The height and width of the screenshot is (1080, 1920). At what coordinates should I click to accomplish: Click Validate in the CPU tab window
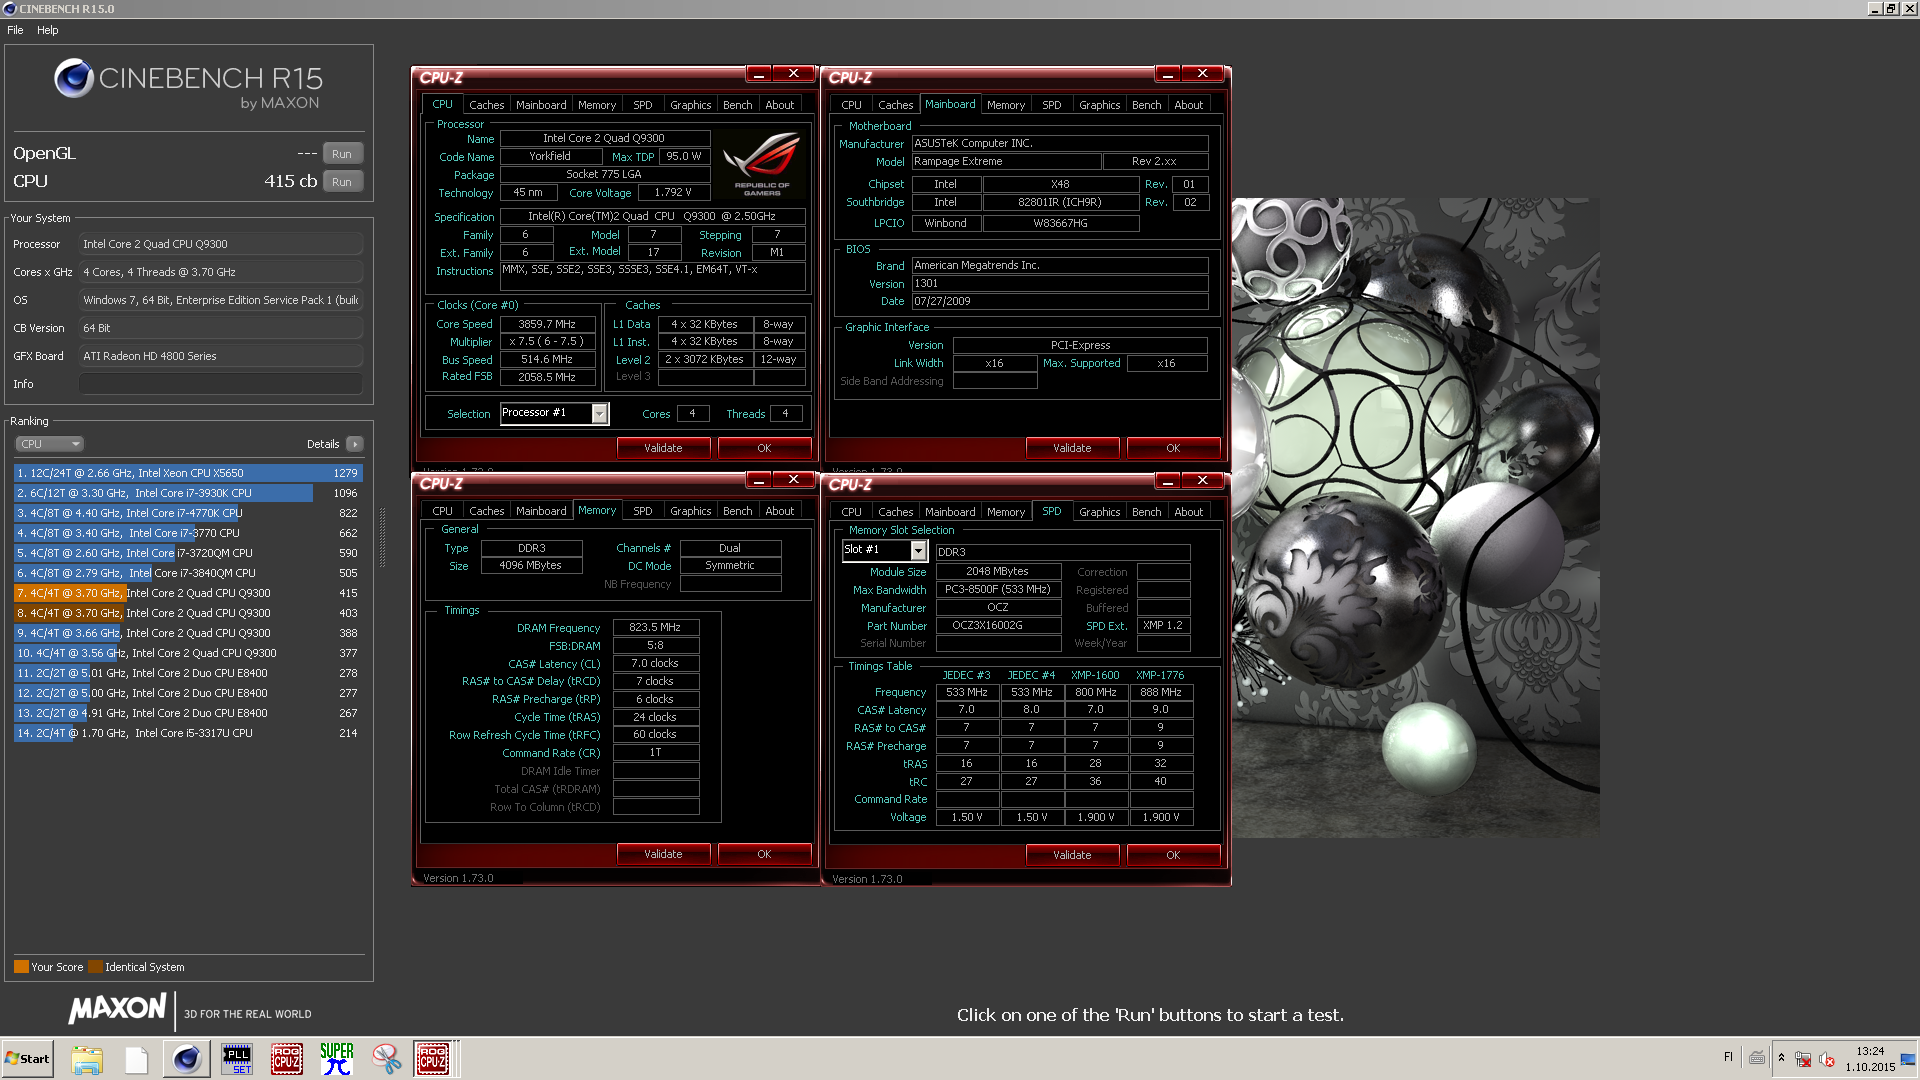[663, 448]
